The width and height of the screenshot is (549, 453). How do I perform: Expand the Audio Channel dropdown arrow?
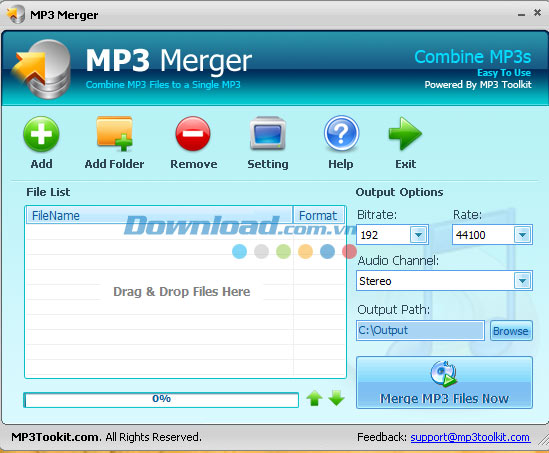click(x=522, y=281)
